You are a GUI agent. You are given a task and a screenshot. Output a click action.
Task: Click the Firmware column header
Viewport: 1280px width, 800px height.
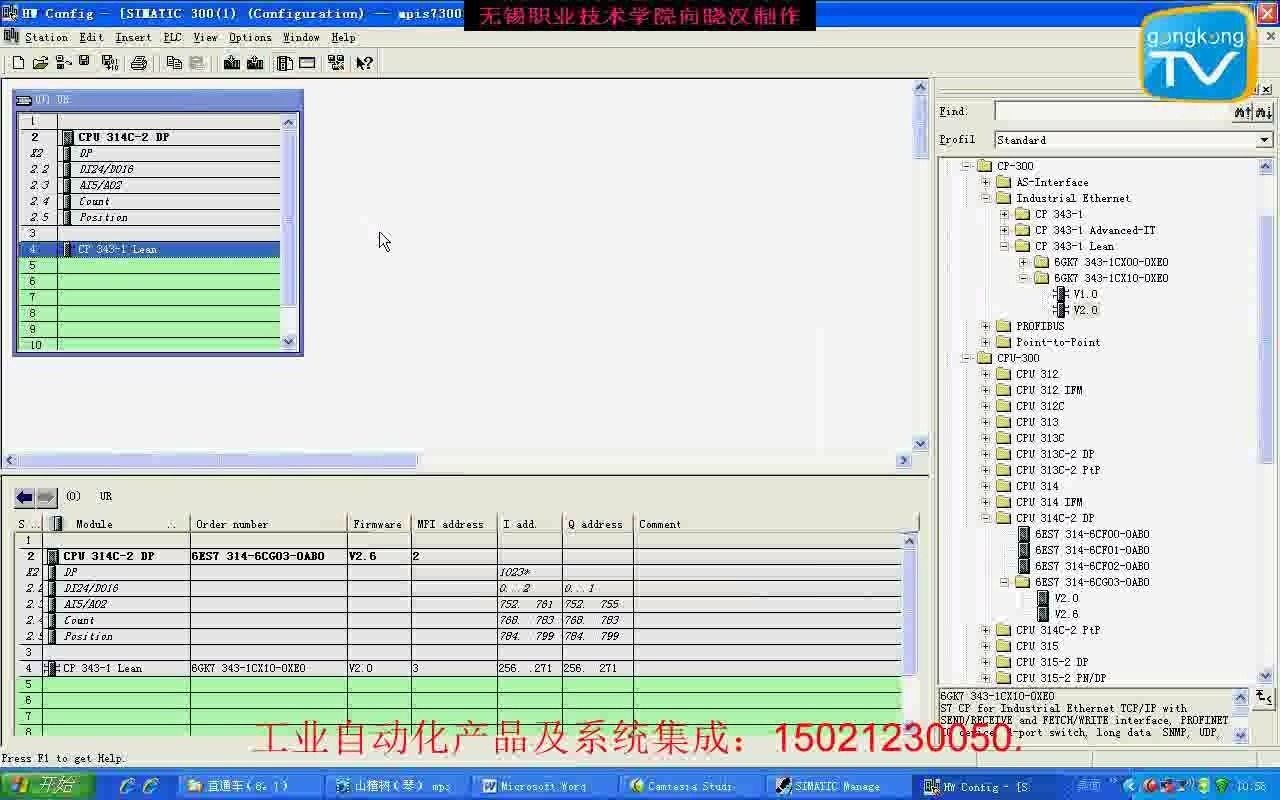point(379,524)
